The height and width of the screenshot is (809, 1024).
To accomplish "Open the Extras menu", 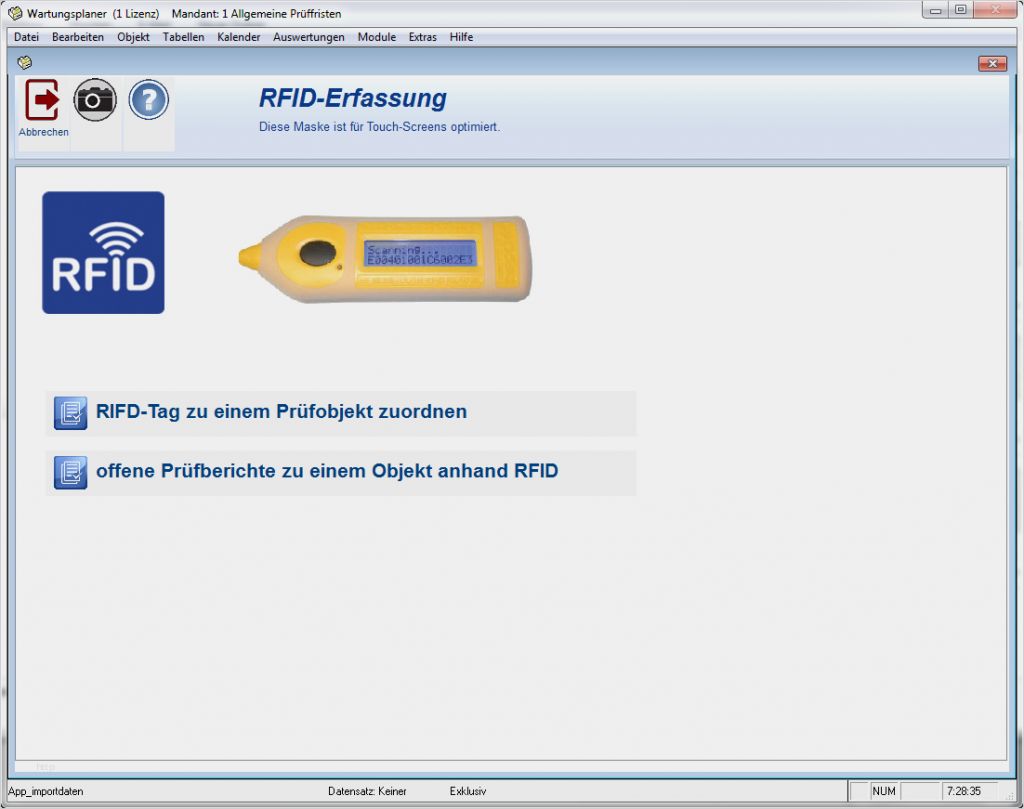I will pos(422,37).
